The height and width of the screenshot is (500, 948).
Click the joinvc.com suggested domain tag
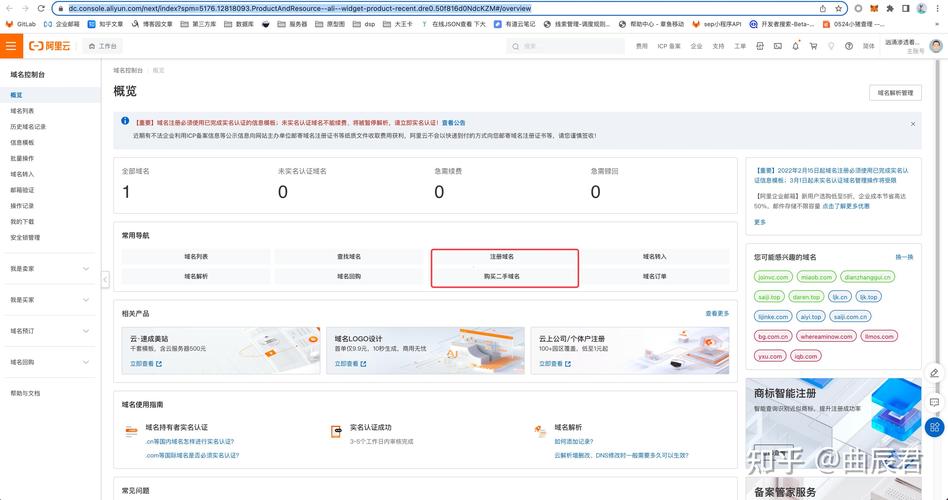(x=773, y=277)
